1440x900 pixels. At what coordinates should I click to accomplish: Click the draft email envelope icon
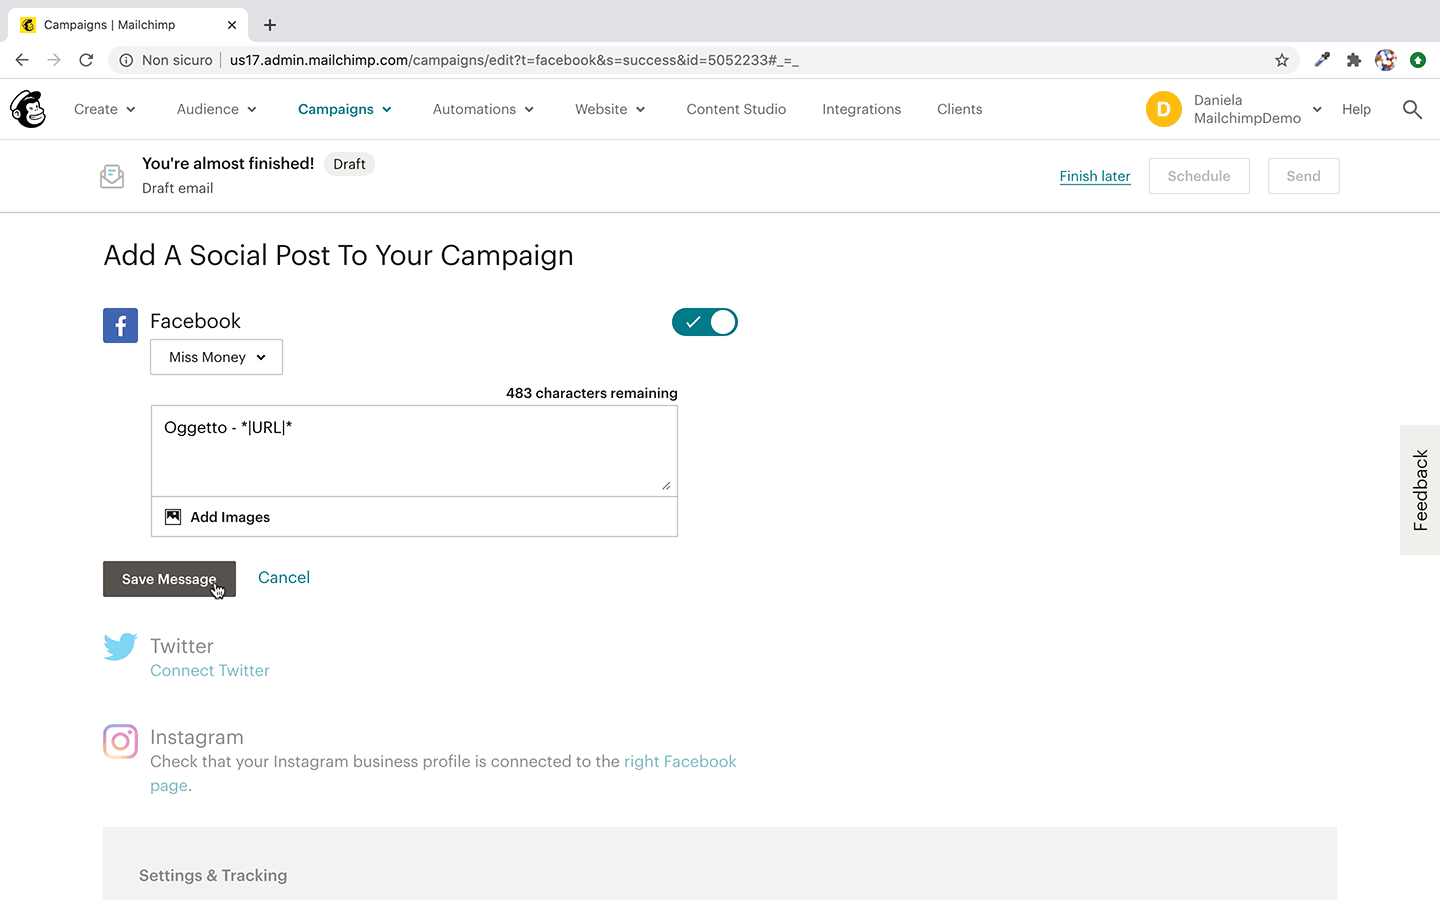[x=112, y=176]
